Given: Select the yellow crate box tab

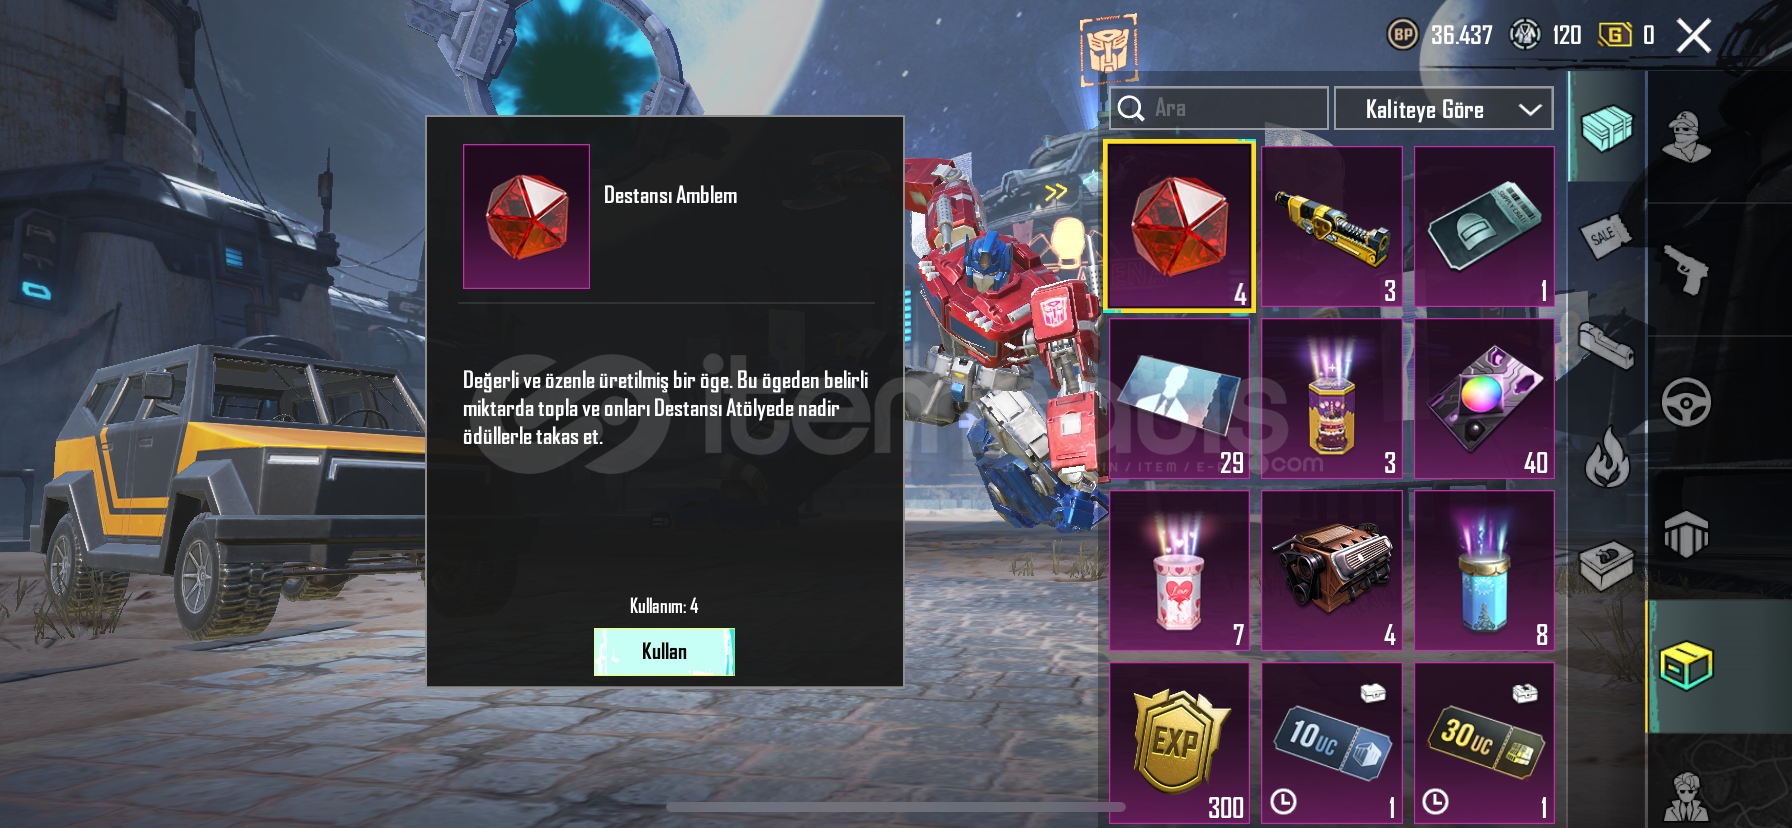Looking at the screenshot, I should pos(1686,666).
